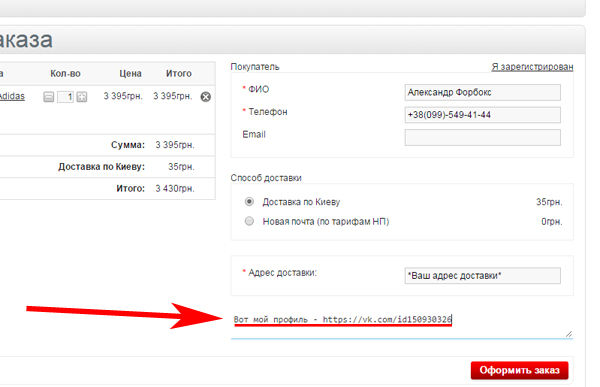Screen dimensions: 600x387
Task: Open the Adidas product link
Action: click(x=11, y=96)
